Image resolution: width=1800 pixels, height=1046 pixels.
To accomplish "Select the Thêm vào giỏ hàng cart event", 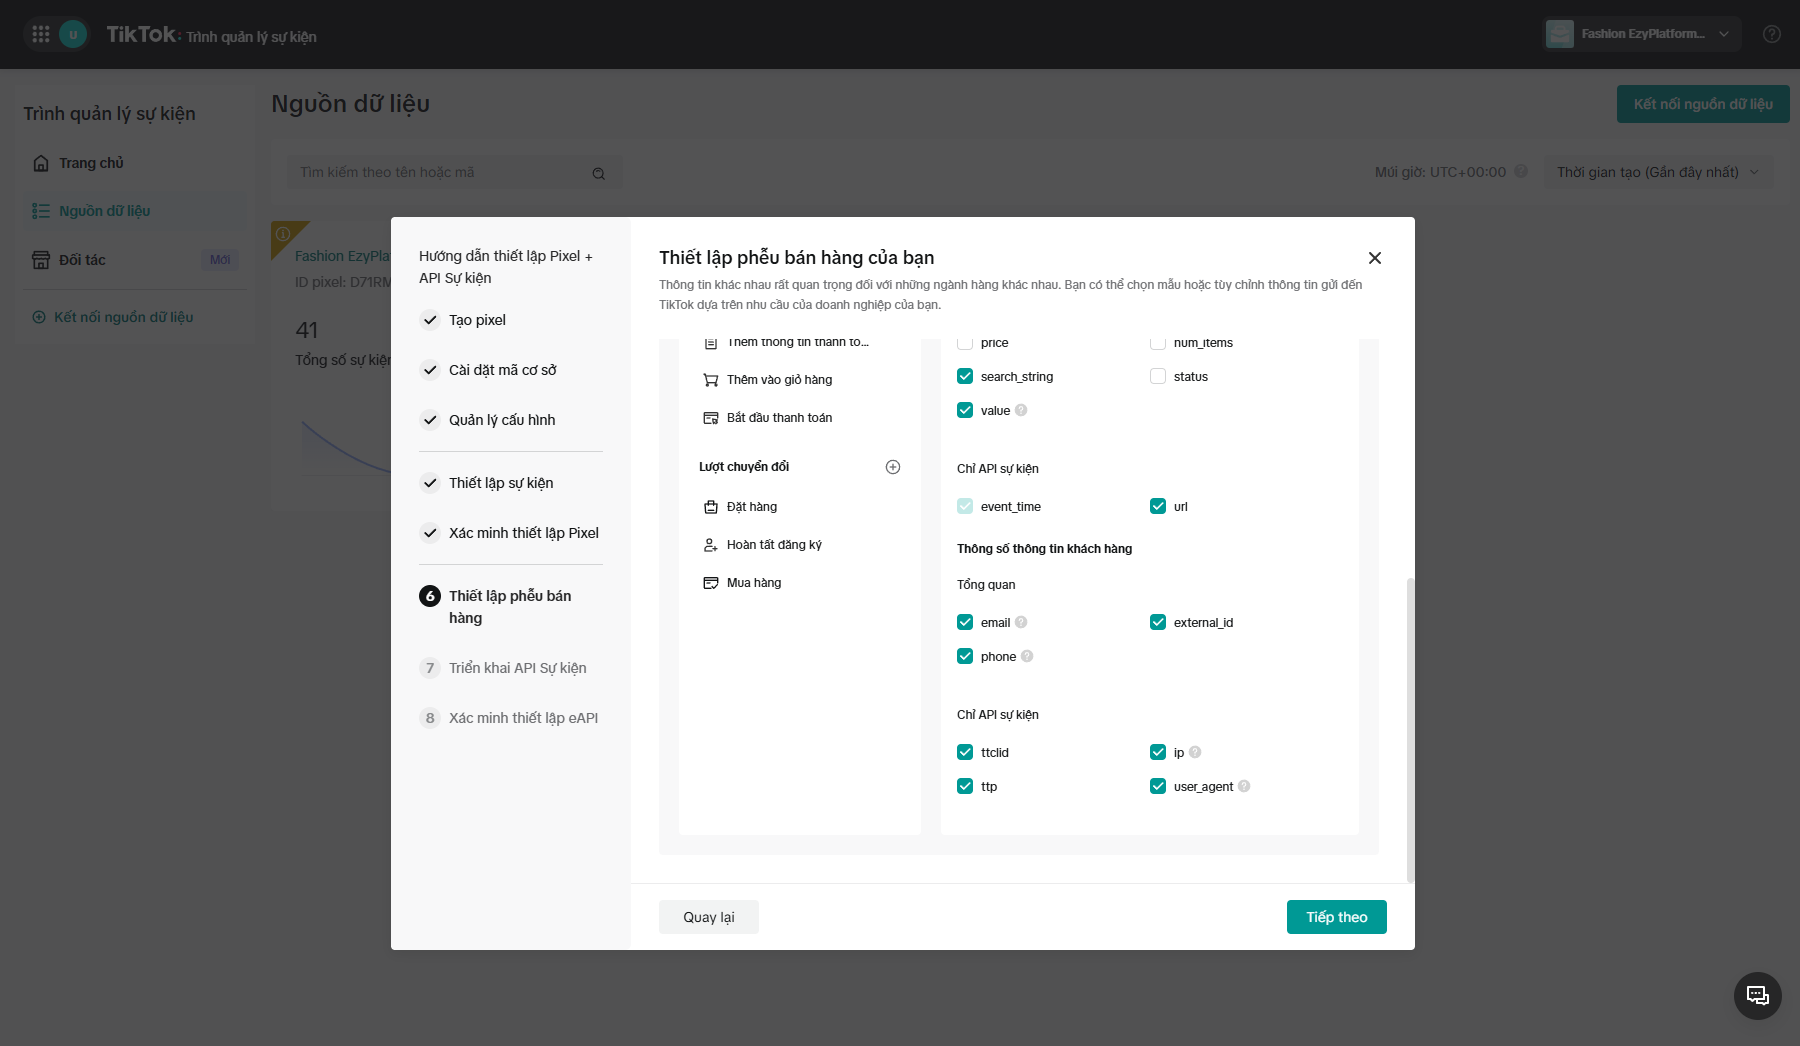I will (x=779, y=380).
